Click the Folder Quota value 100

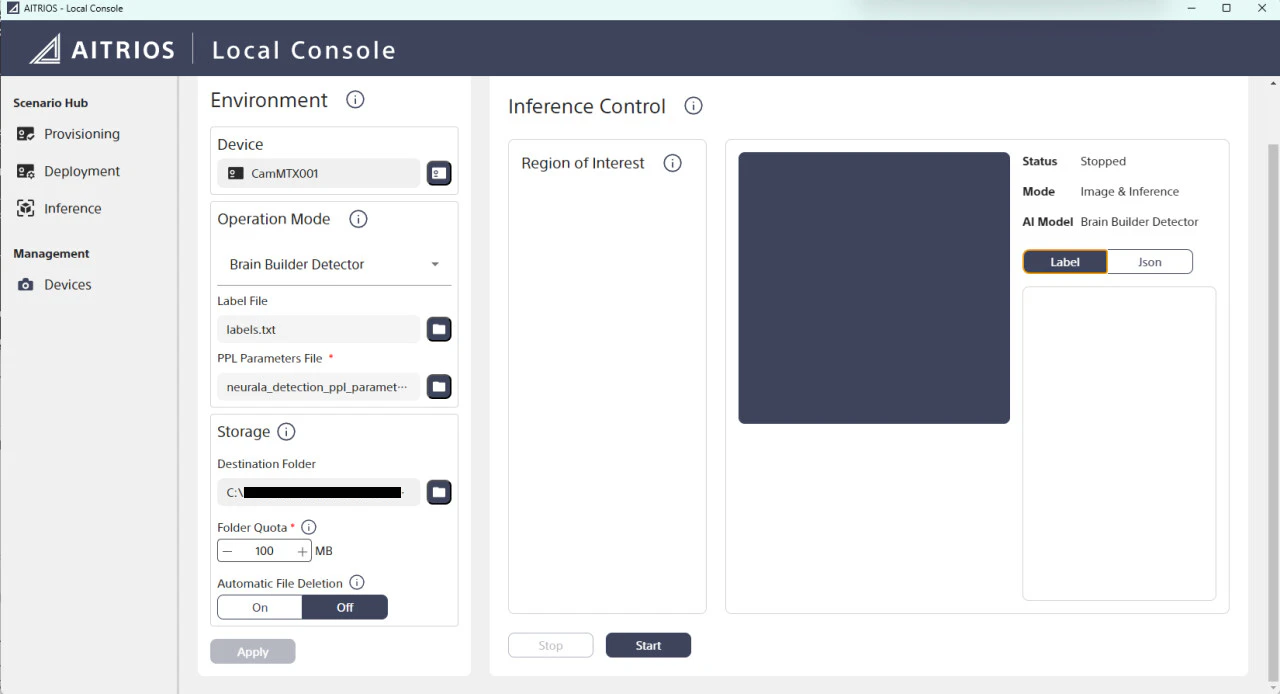264,551
